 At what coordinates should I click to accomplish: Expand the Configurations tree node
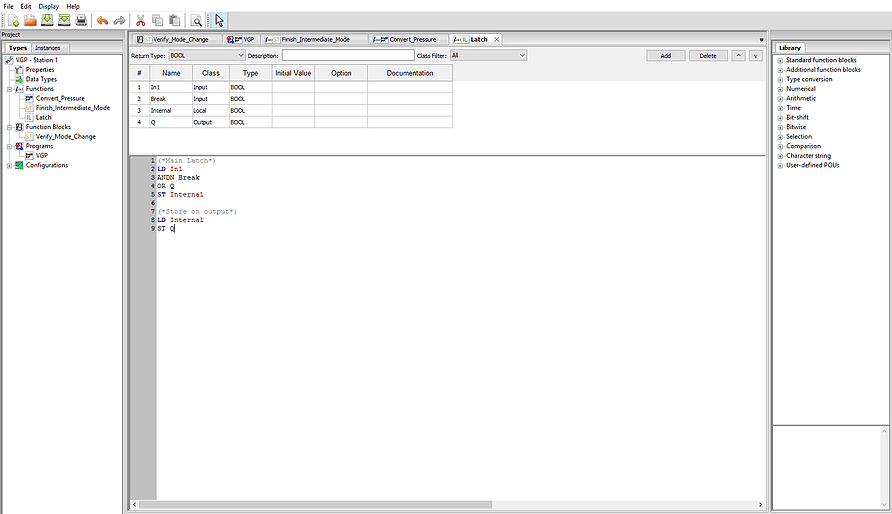[9, 165]
